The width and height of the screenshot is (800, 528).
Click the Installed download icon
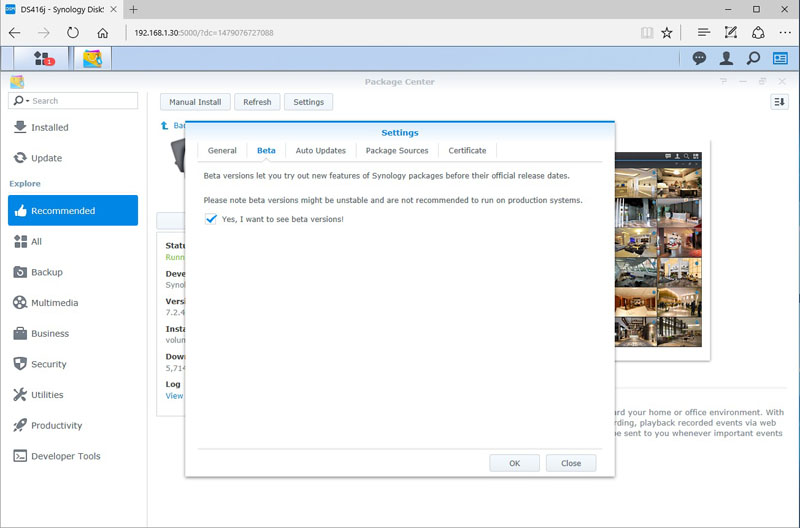(20, 127)
